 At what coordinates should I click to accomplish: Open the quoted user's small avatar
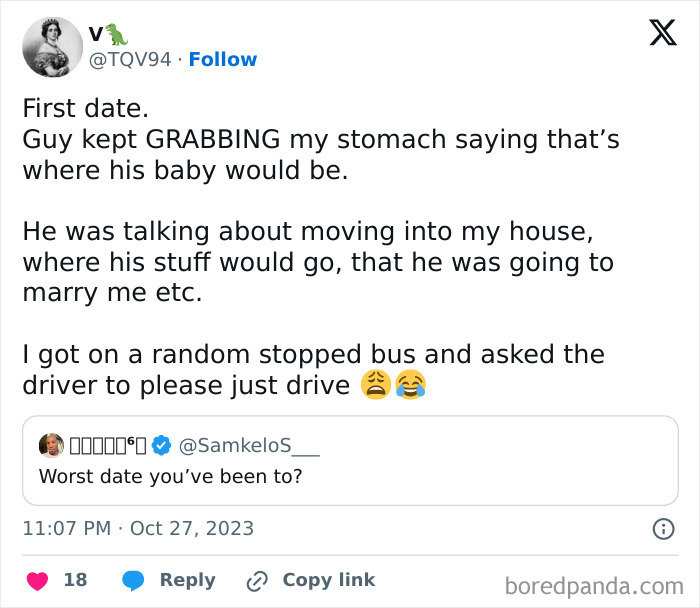pyautogui.click(x=50, y=445)
